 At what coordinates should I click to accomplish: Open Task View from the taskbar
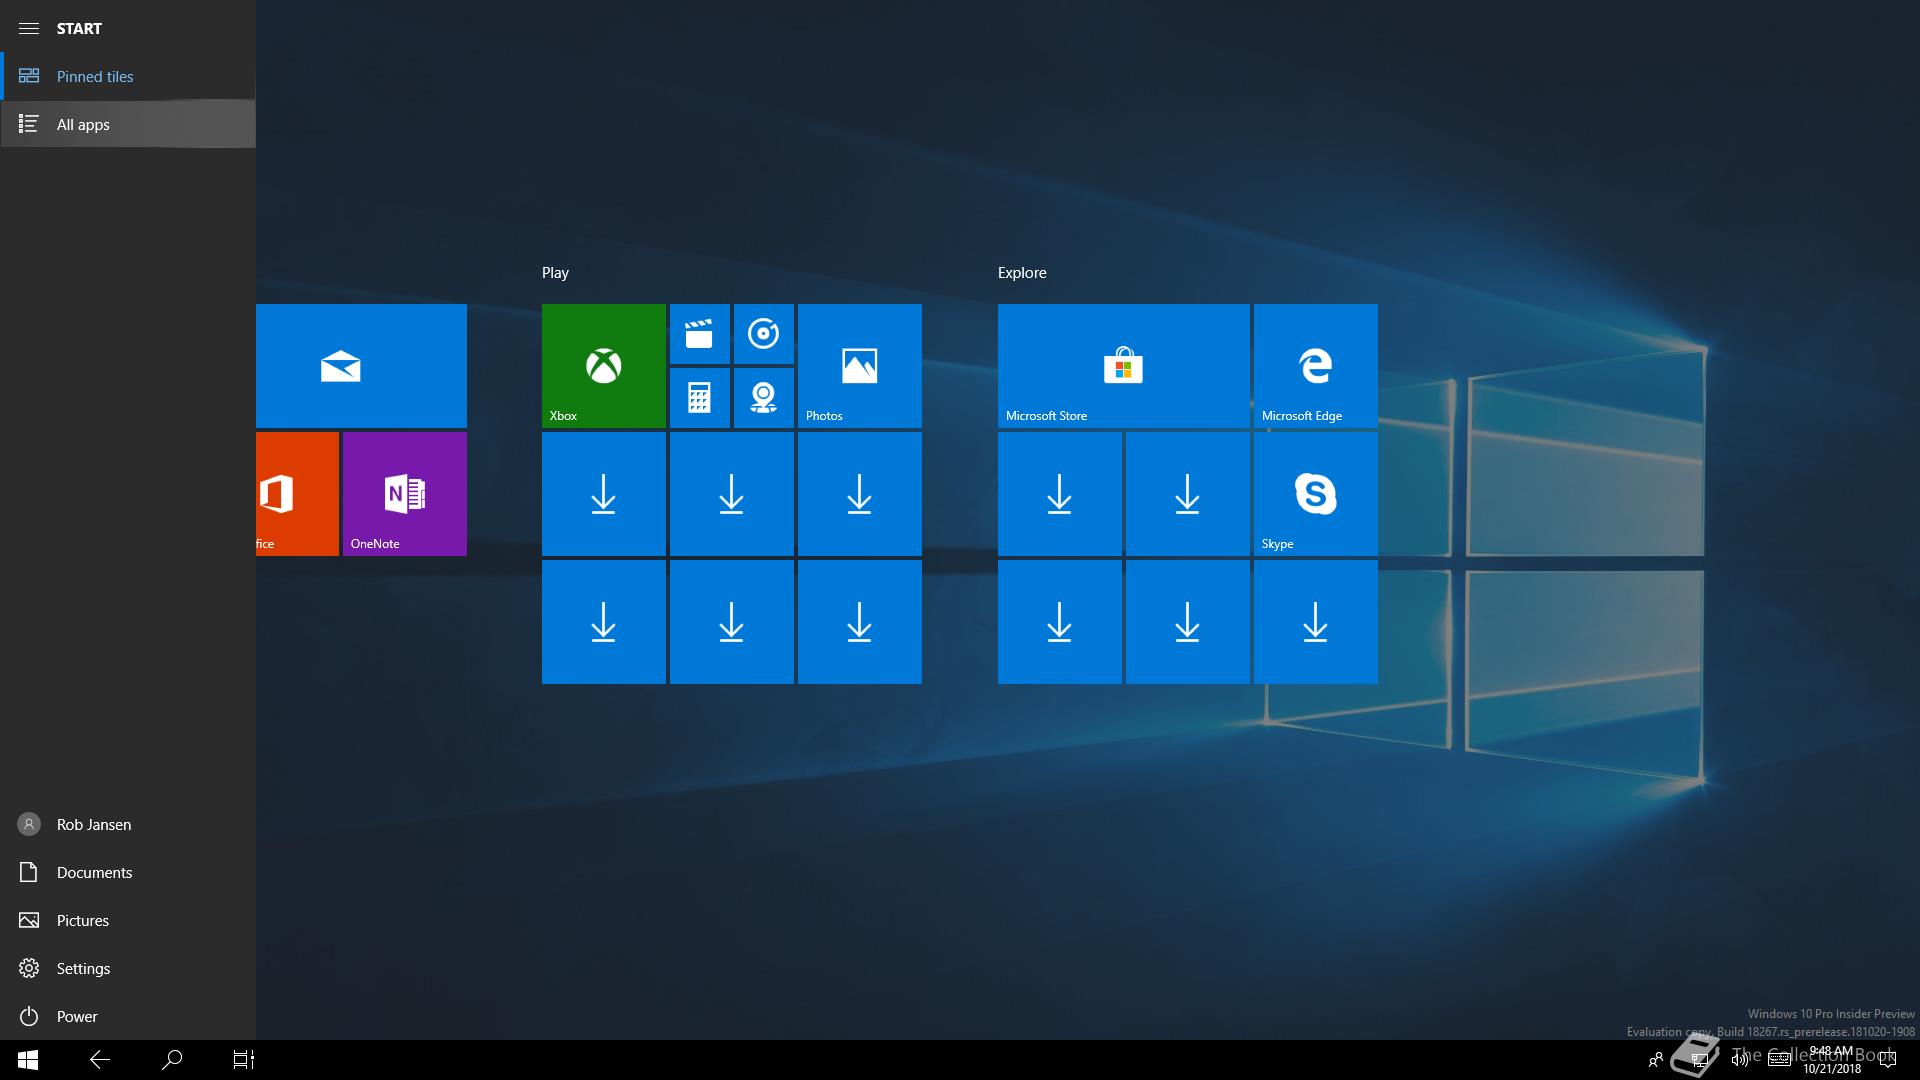tap(244, 1060)
